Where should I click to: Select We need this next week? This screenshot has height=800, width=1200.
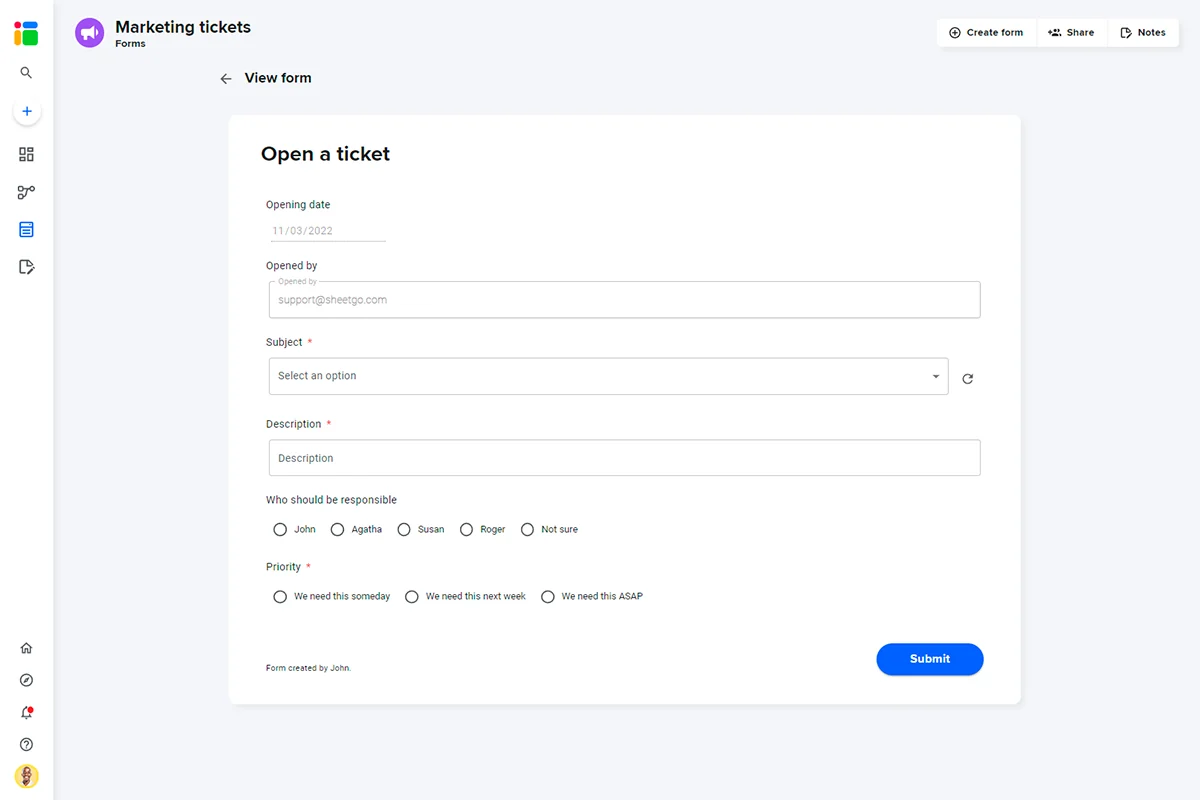tap(412, 596)
